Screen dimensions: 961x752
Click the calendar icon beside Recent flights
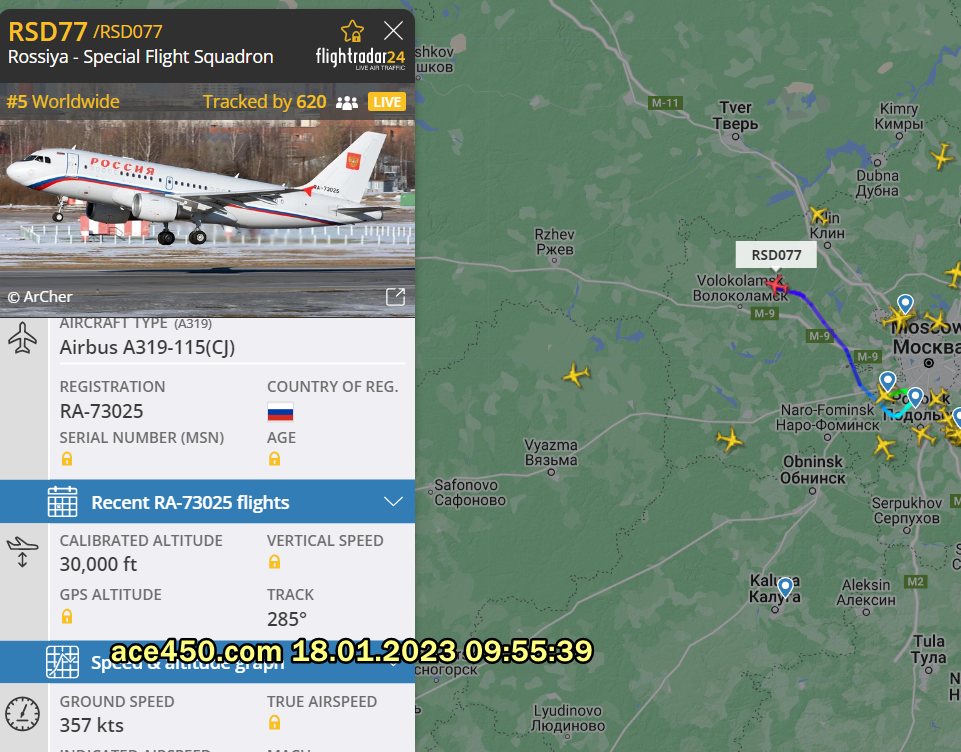[63, 502]
